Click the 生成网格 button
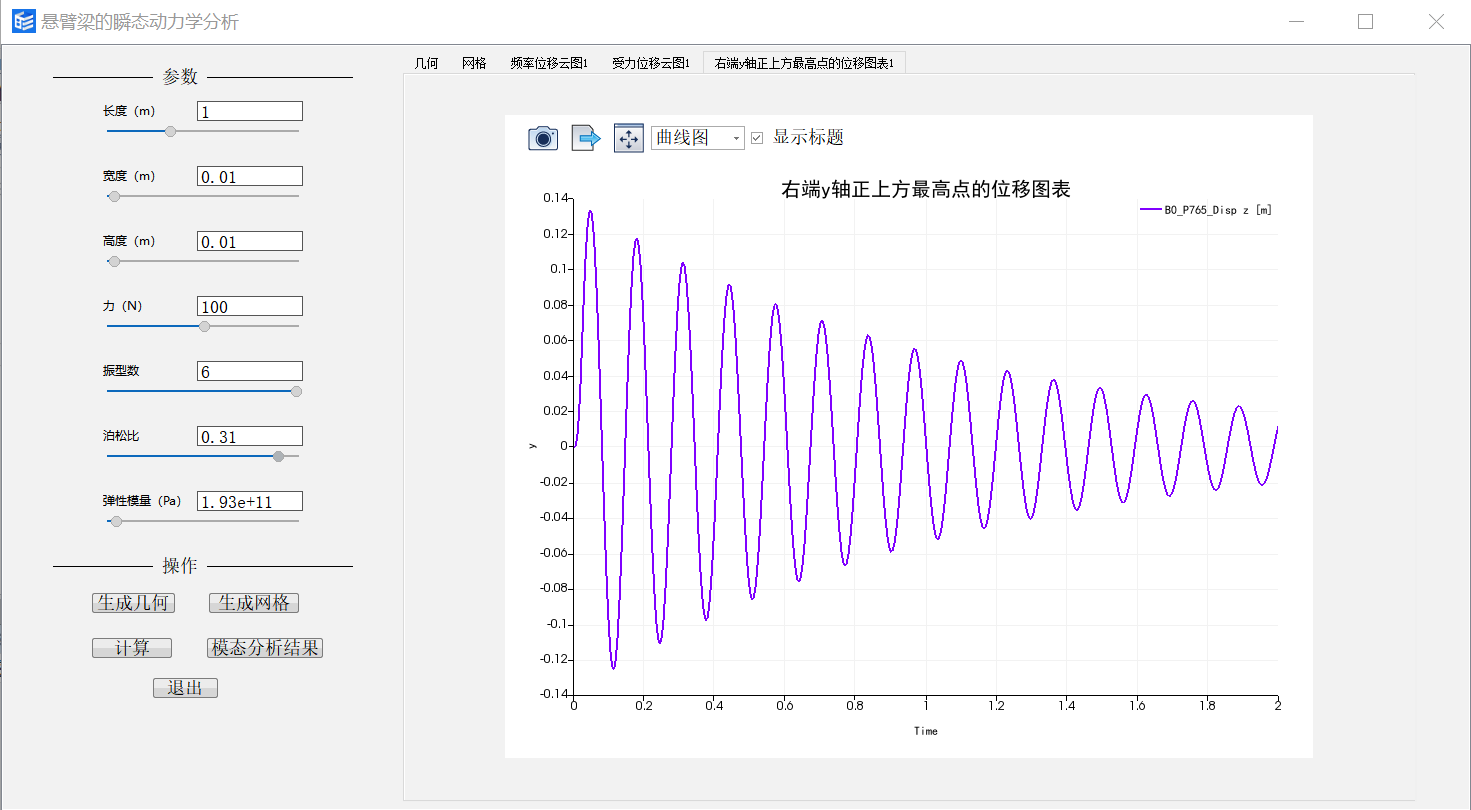Viewport: 1471px width, 810px height. (254, 603)
